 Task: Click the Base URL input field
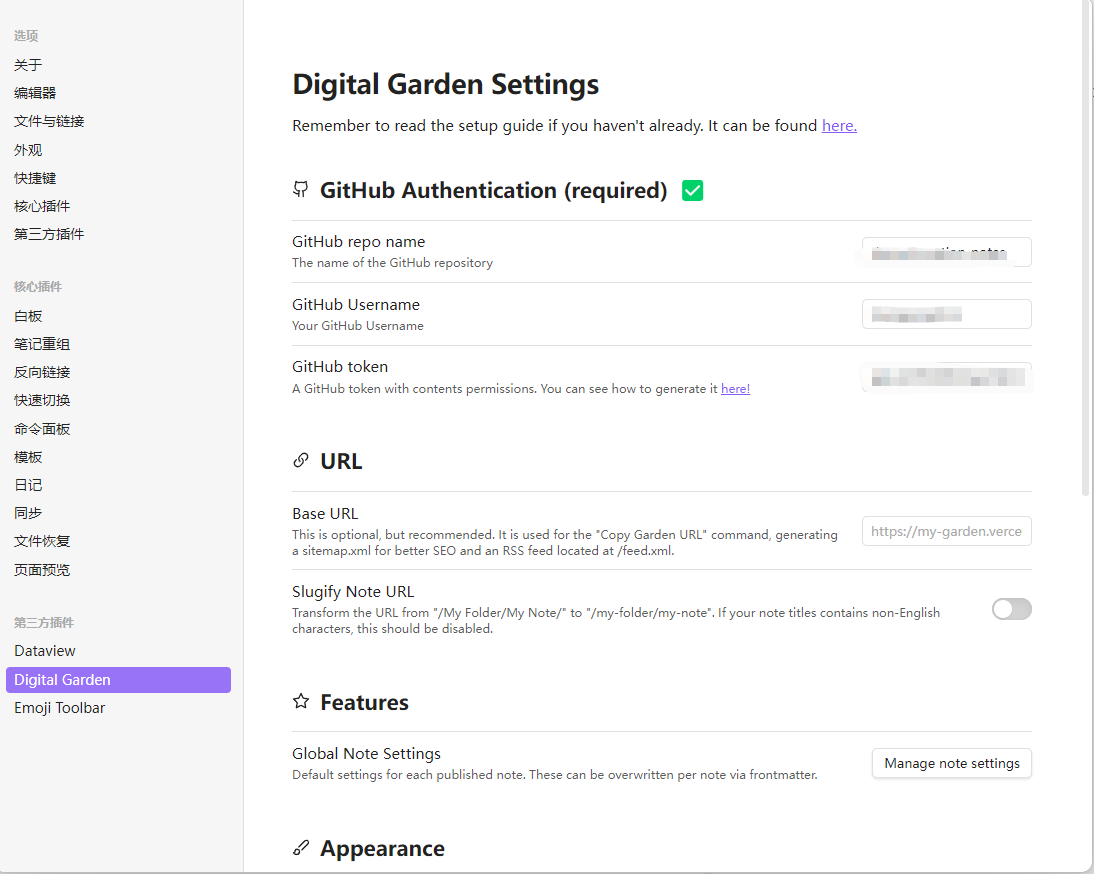pos(946,531)
